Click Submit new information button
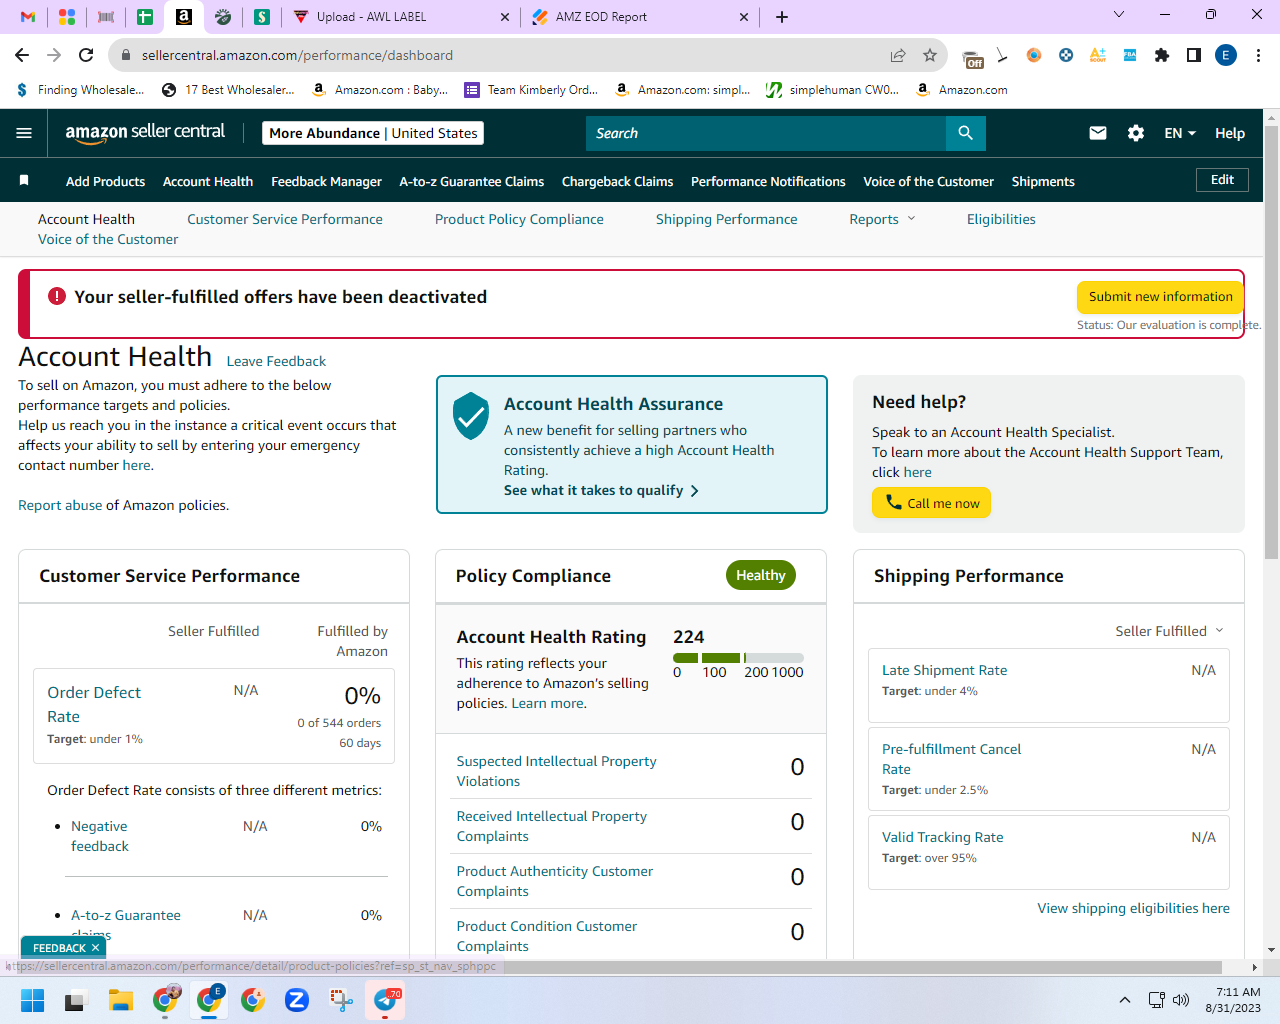 pyautogui.click(x=1160, y=297)
